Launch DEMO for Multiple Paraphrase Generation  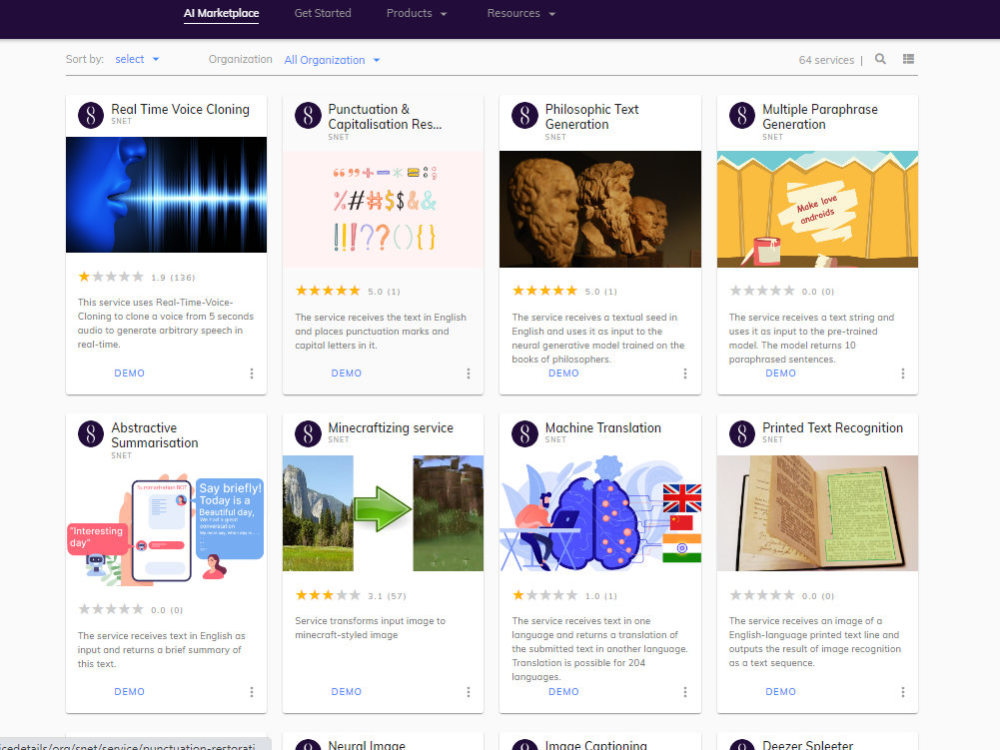point(781,373)
